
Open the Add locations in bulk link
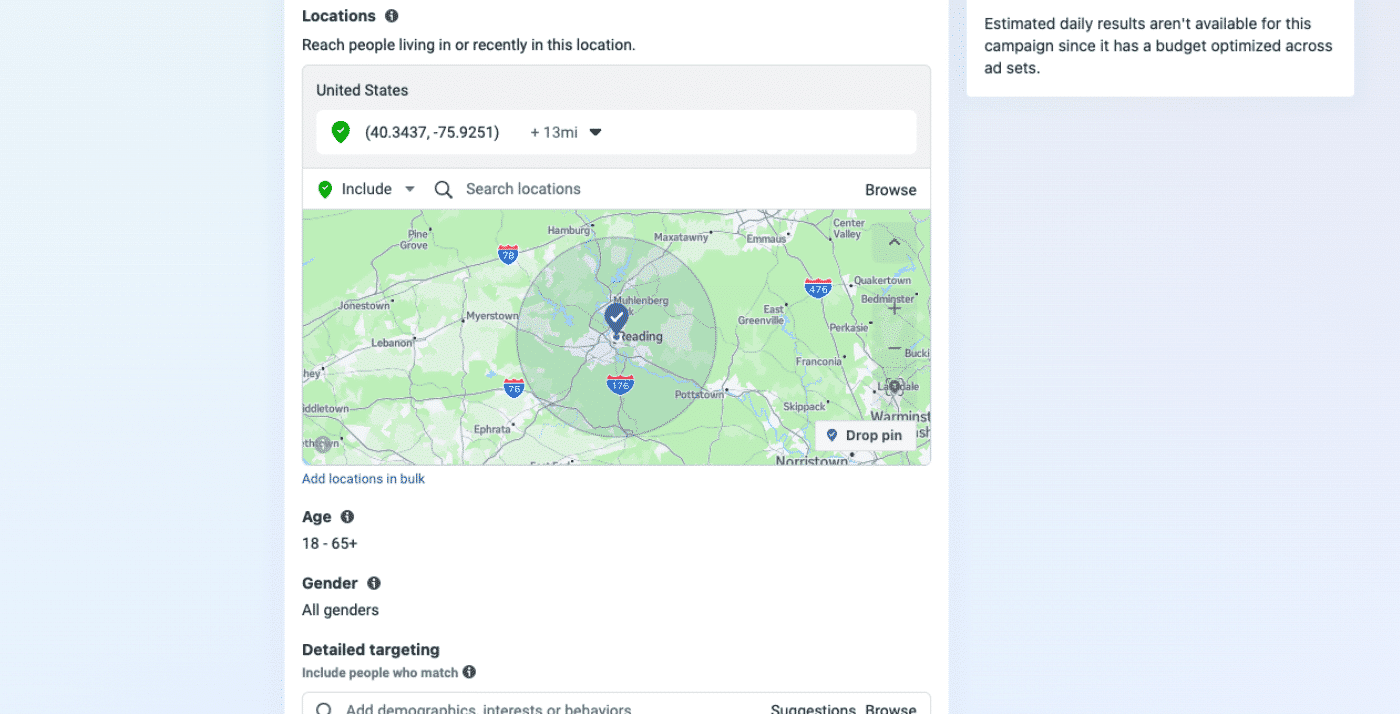tap(363, 479)
